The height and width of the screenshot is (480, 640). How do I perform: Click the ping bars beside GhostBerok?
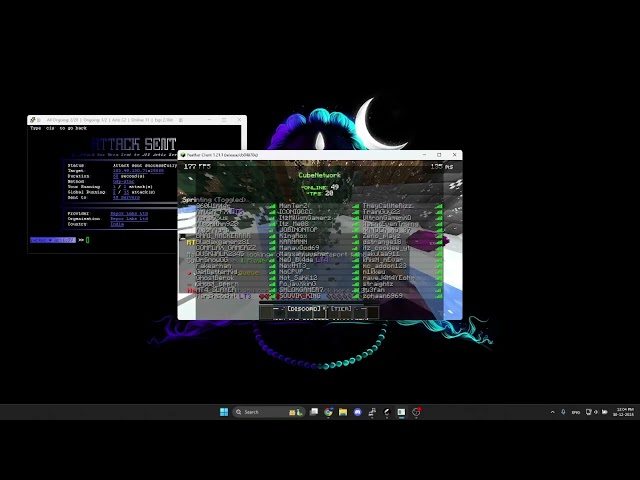(272, 278)
